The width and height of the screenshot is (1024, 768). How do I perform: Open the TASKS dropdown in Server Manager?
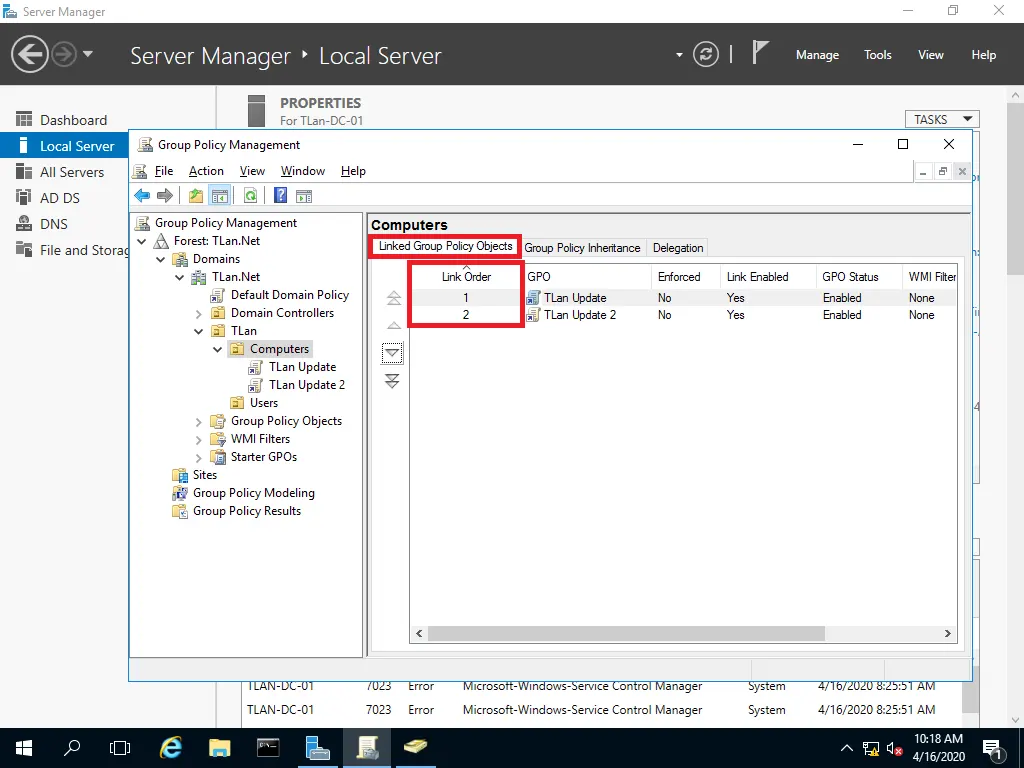(942, 120)
